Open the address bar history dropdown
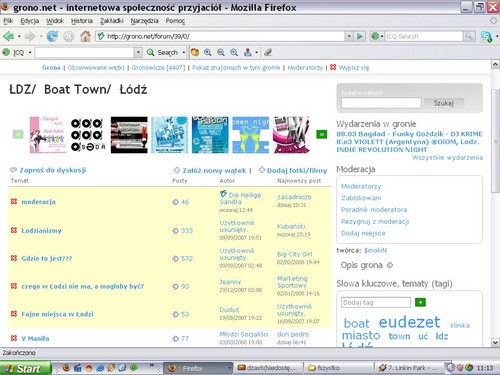Viewport: 500px width, 375px height. pos(349,36)
